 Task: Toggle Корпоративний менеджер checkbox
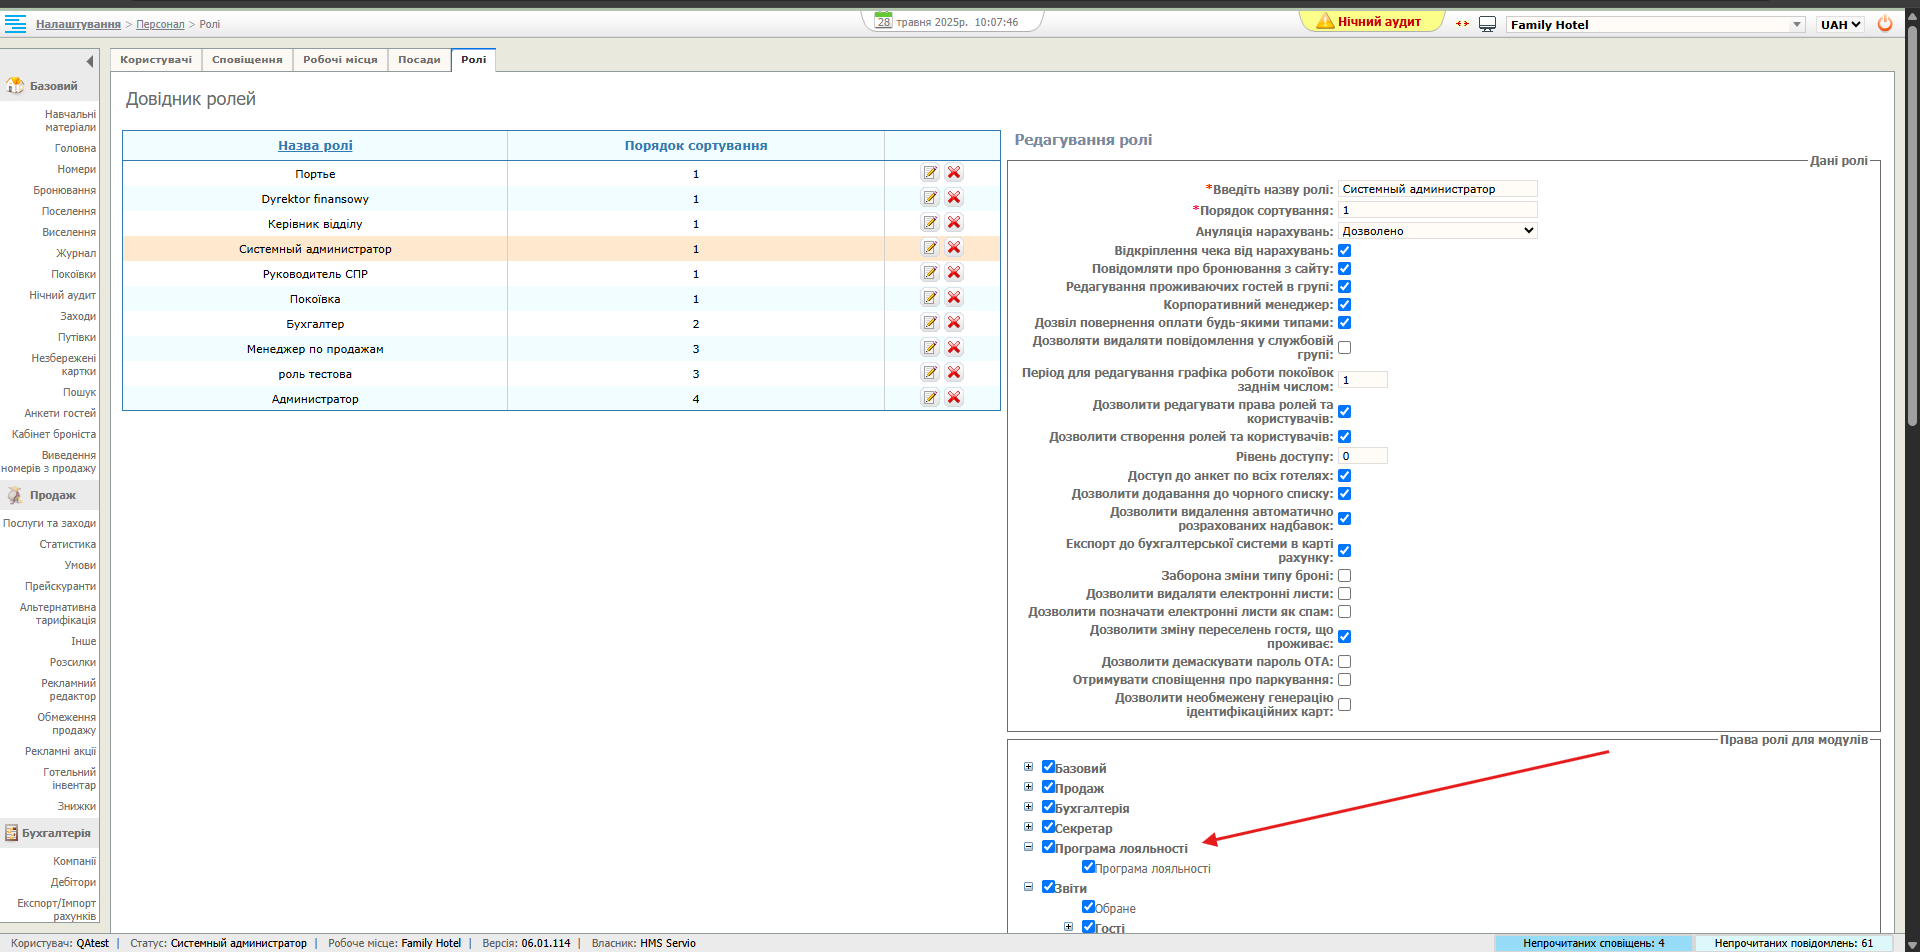1344,305
